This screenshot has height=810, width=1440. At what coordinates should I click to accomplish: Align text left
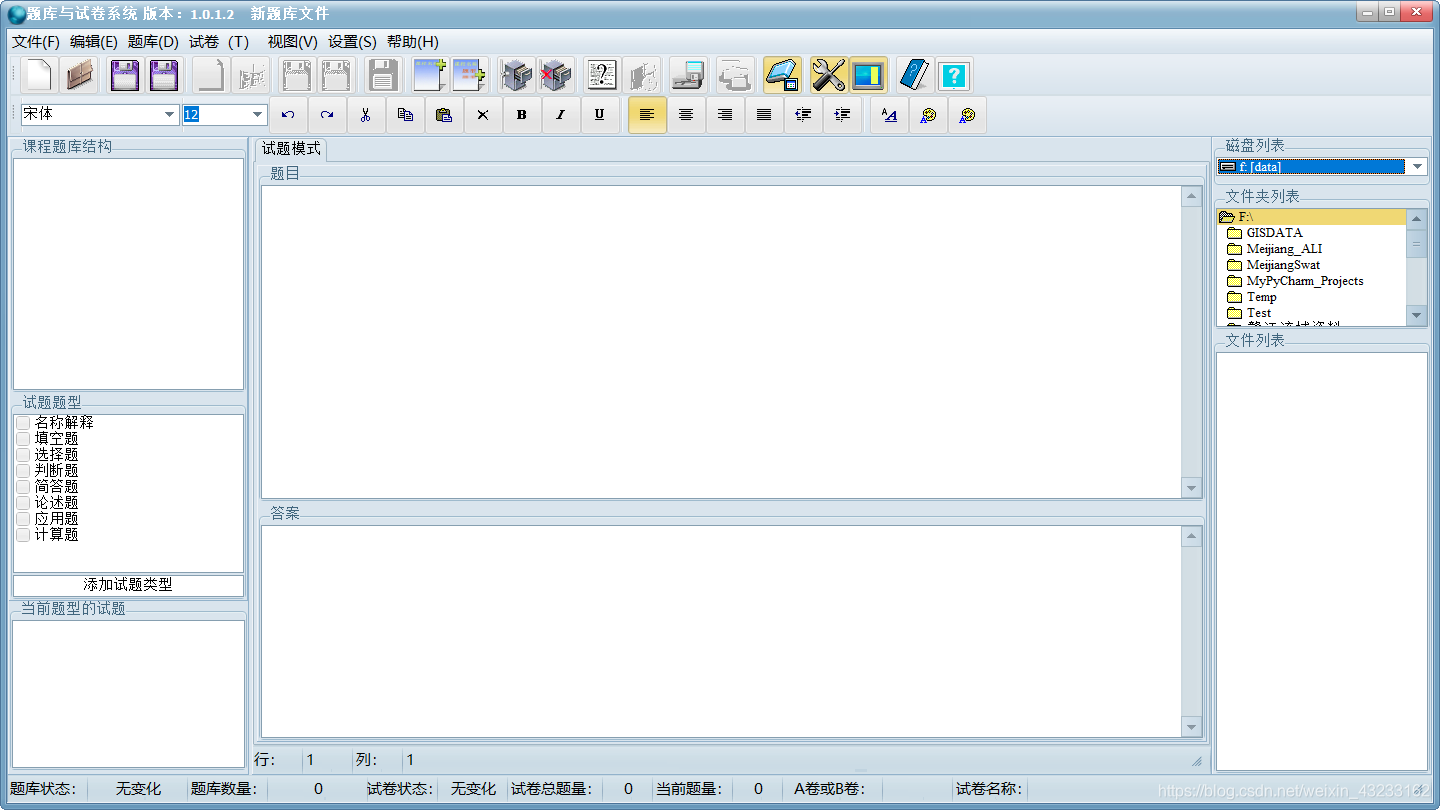coord(647,115)
